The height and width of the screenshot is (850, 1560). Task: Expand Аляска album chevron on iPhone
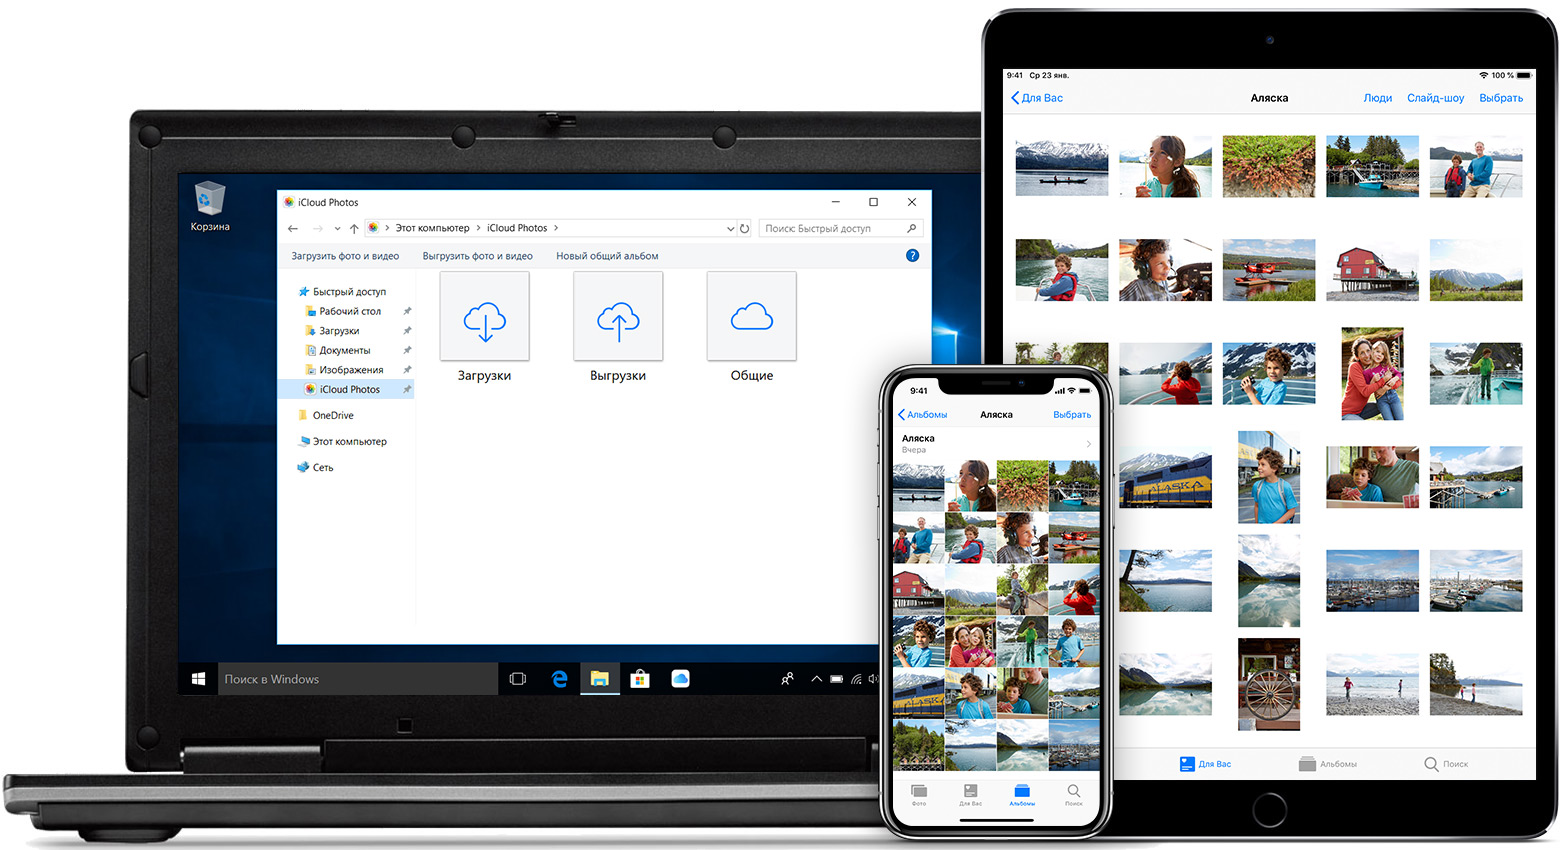click(1088, 443)
